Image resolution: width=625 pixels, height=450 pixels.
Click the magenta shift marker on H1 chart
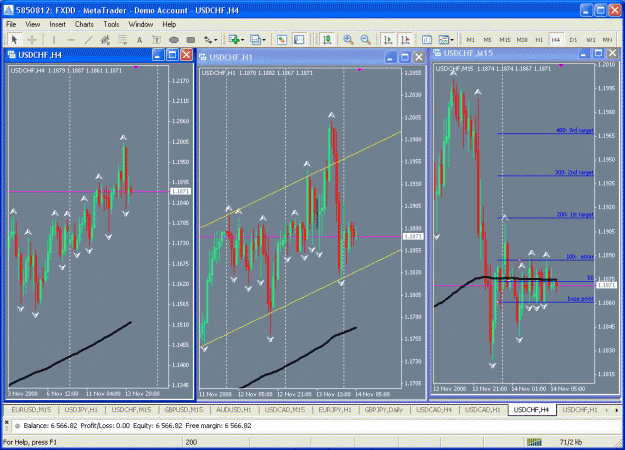coord(360,70)
